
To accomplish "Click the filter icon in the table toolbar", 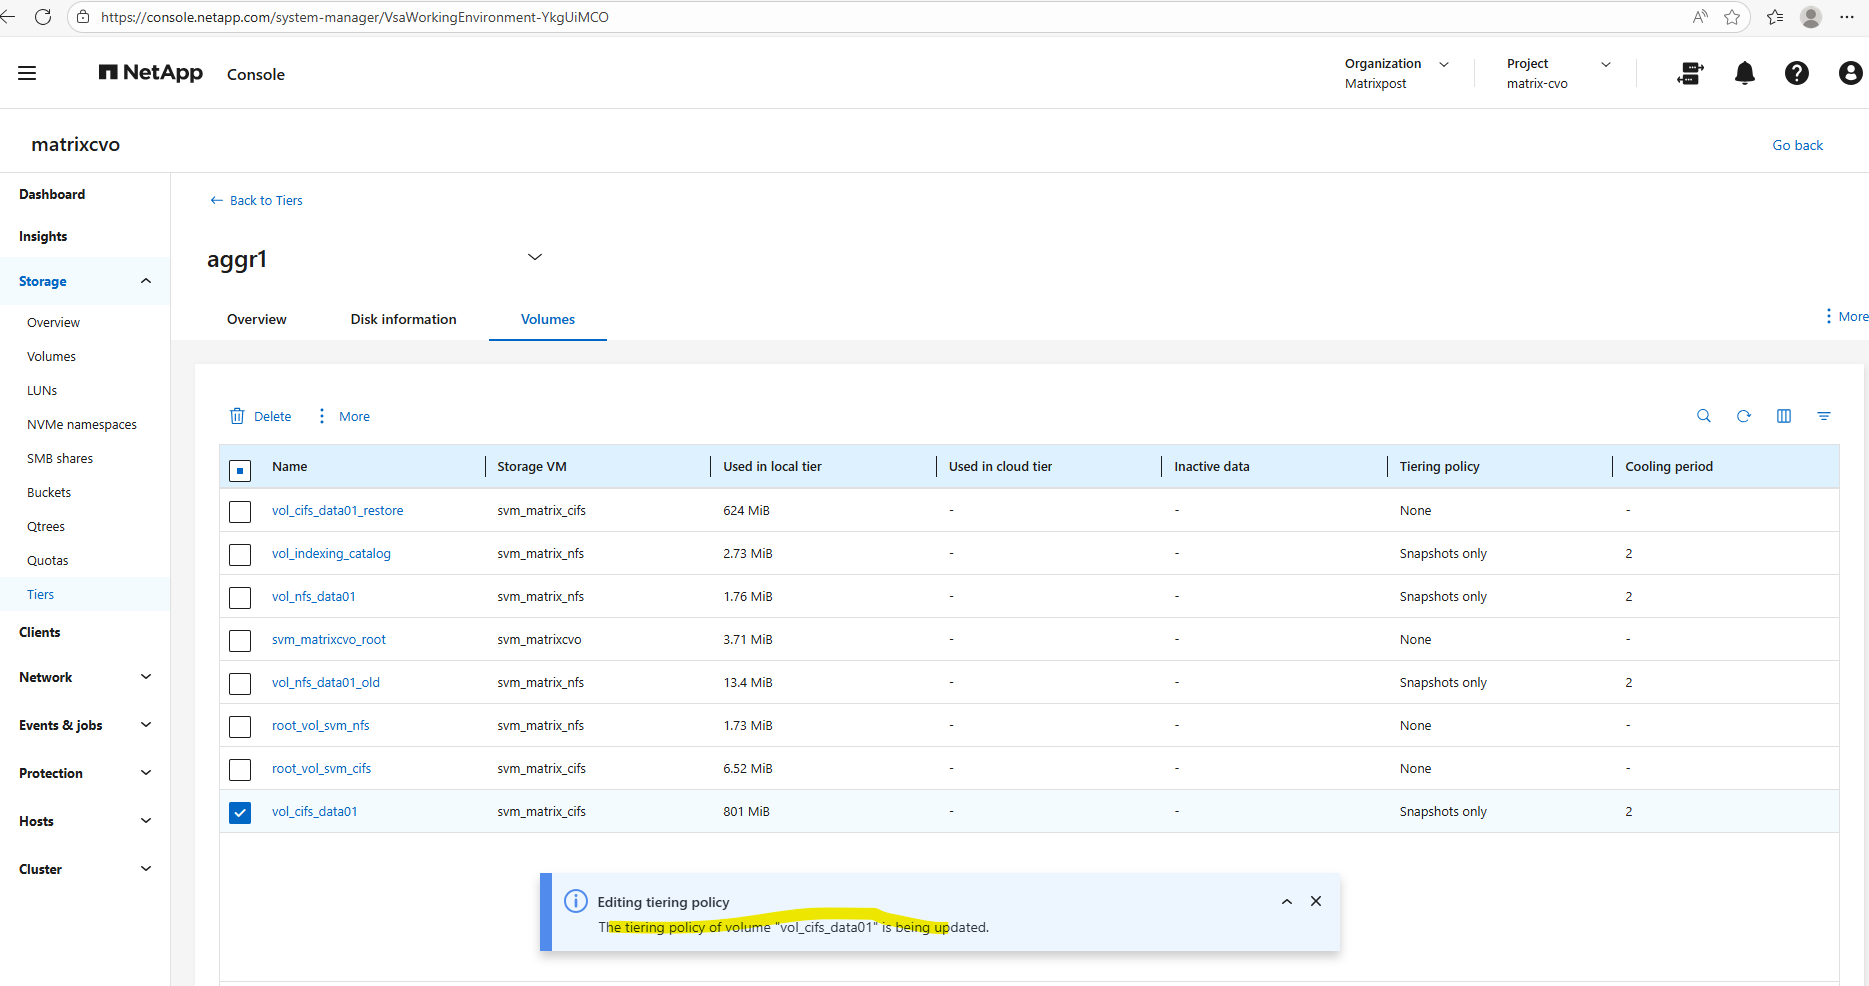I will pyautogui.click(x=1823, y=416).
